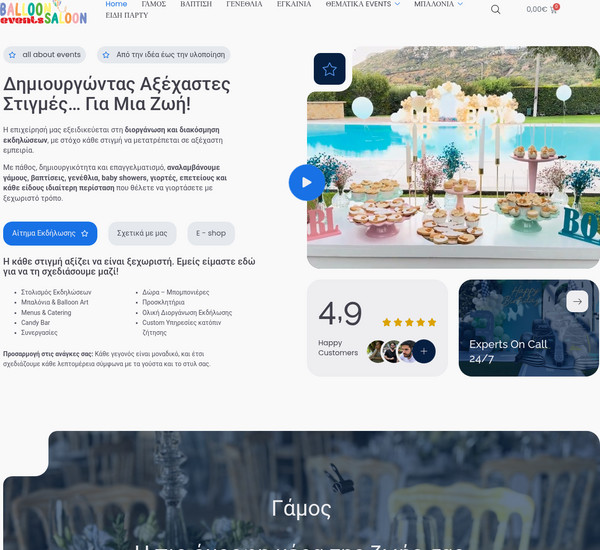Open ΓΕΝΕΘΛΙΑ menu item
Image resolution: width=600 pixels, height=550 pixels.
click(244, 4)
